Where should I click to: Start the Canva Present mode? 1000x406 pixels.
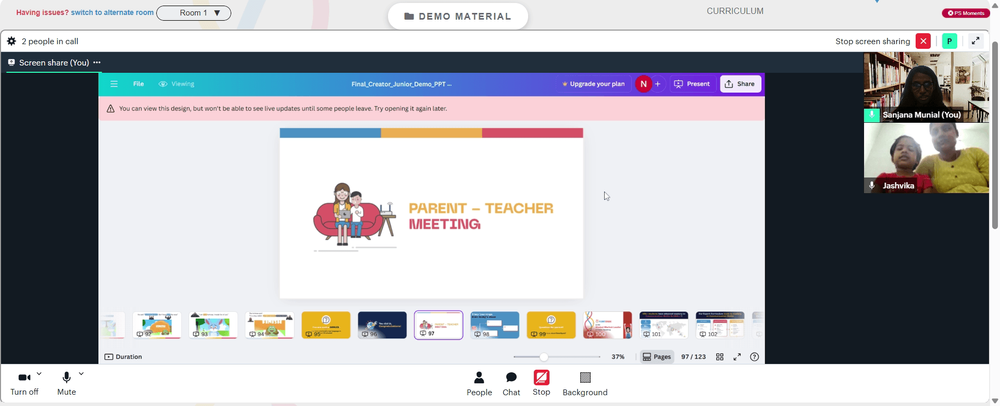692,84
